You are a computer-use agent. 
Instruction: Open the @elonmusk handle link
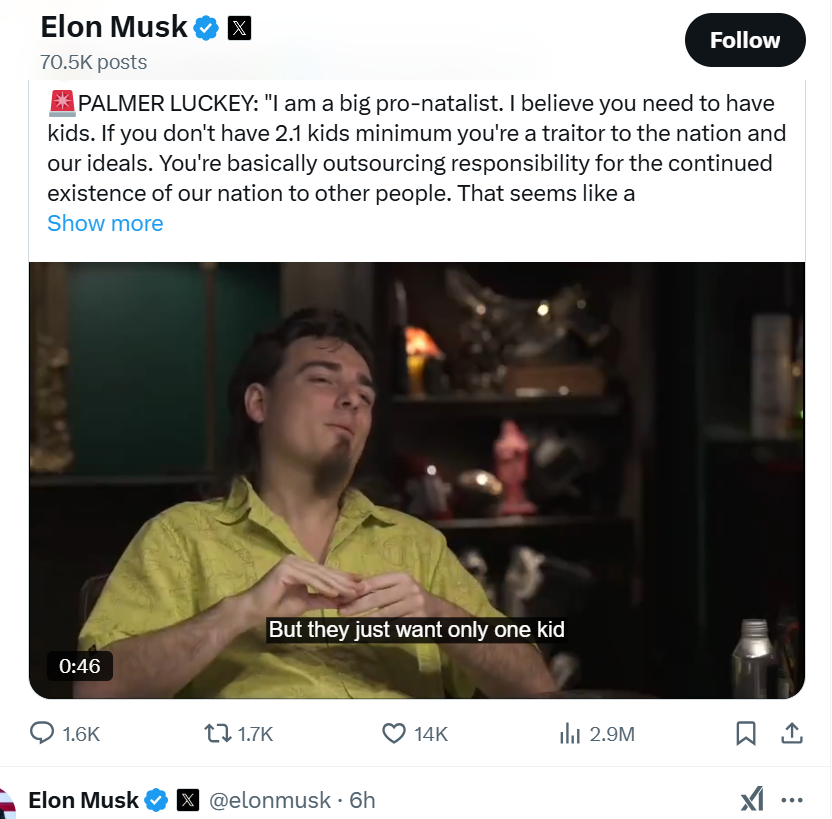click(x=269, y=800)
